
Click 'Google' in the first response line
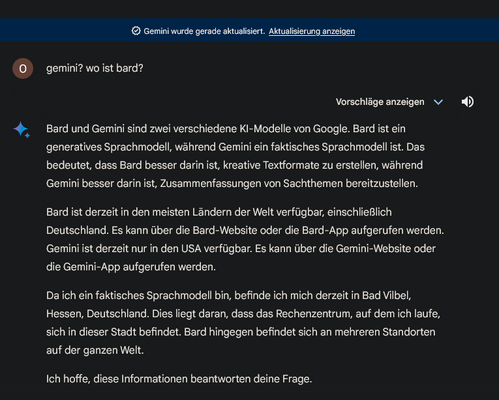331,129
